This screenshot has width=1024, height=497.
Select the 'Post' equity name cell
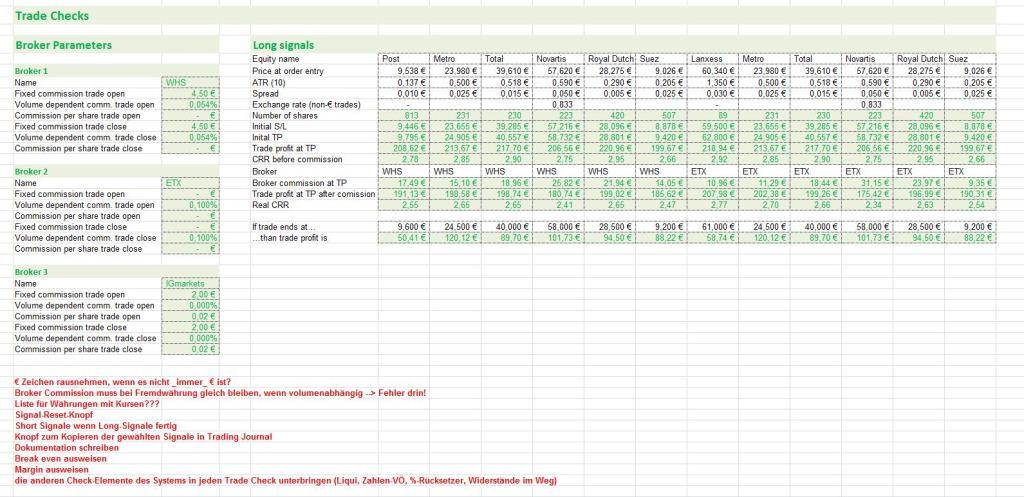tap(404, 59)
